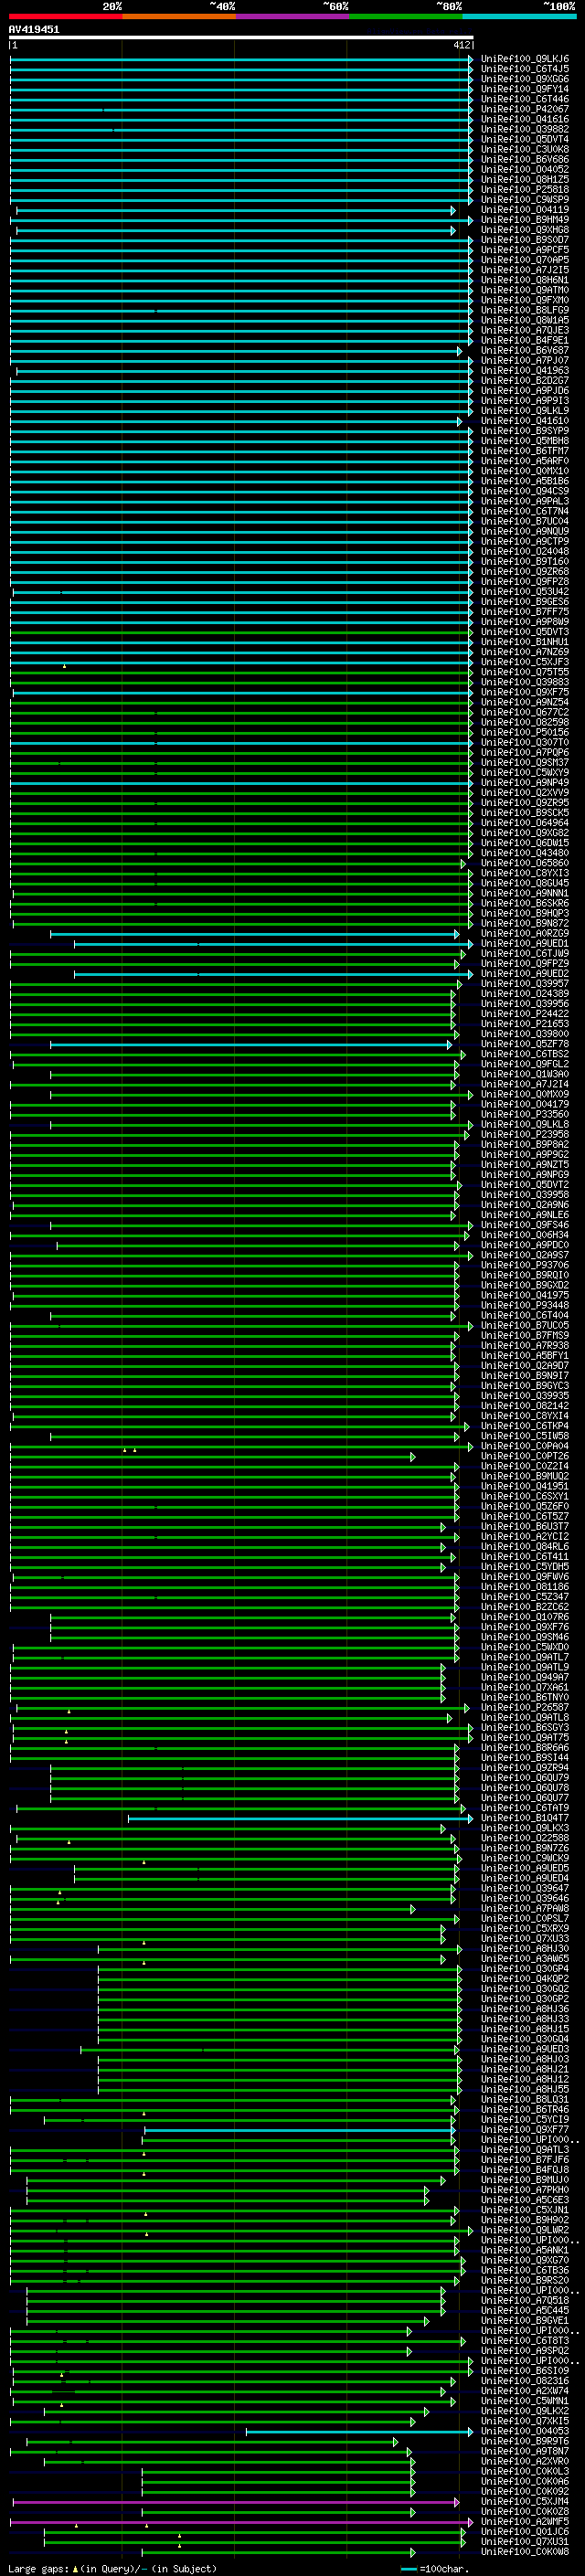The width and height of the screenshot is (585, 2576).
Task: Click the red 20% identity legend segment
Action: pyautogui.click(x=66, y=16)
